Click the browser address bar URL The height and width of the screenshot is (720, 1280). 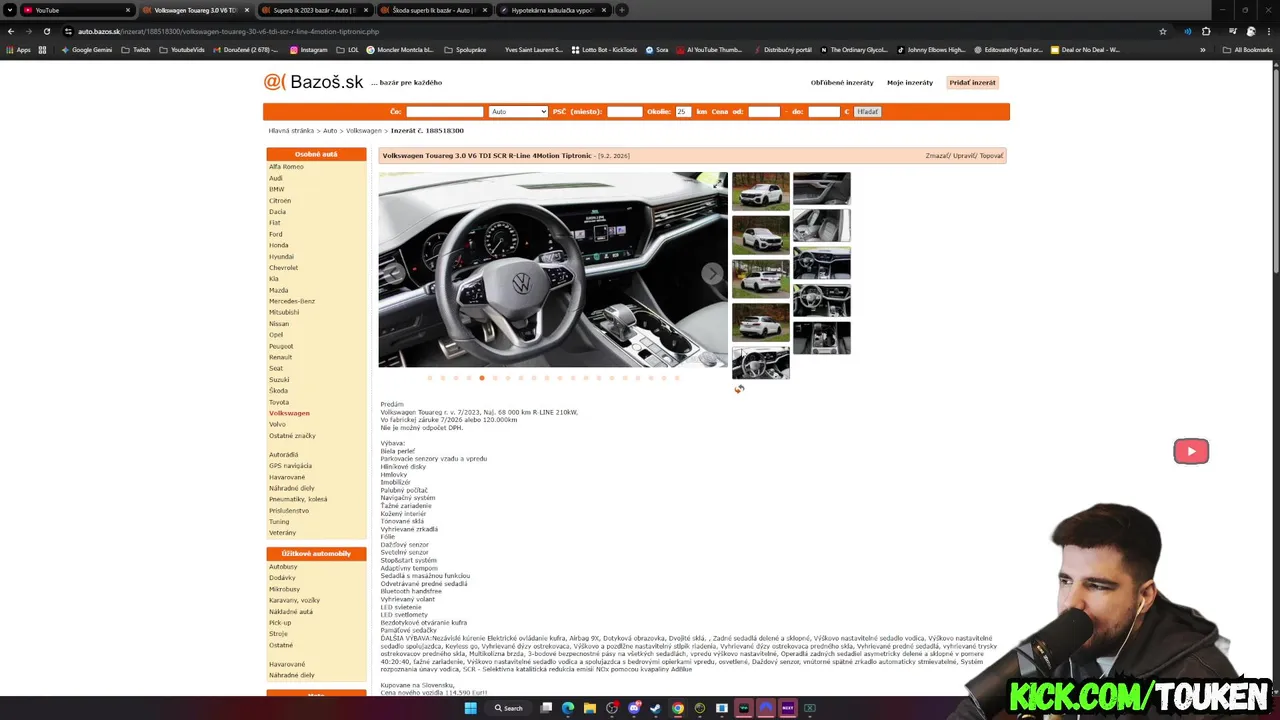click(229, 31)
